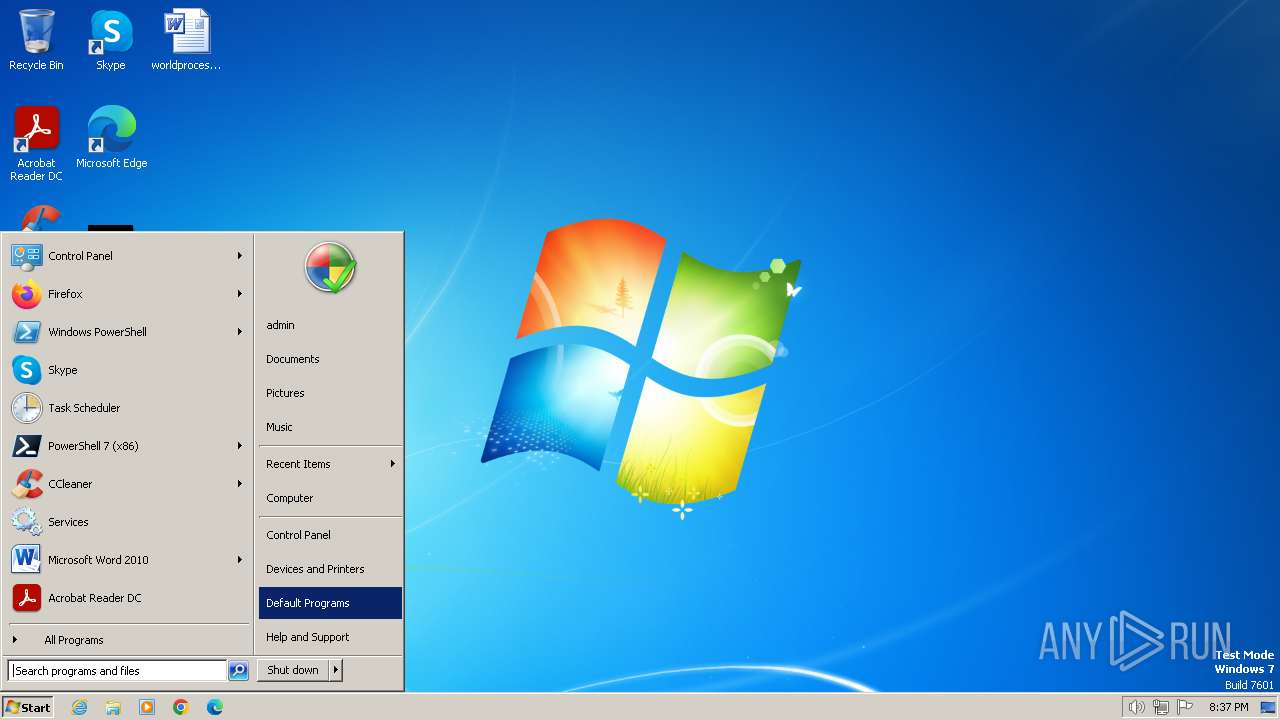The height and width of the screenshot is (720, 1280).
Task: Select Default Programs menu entry
Action: (x=330, y=603)
